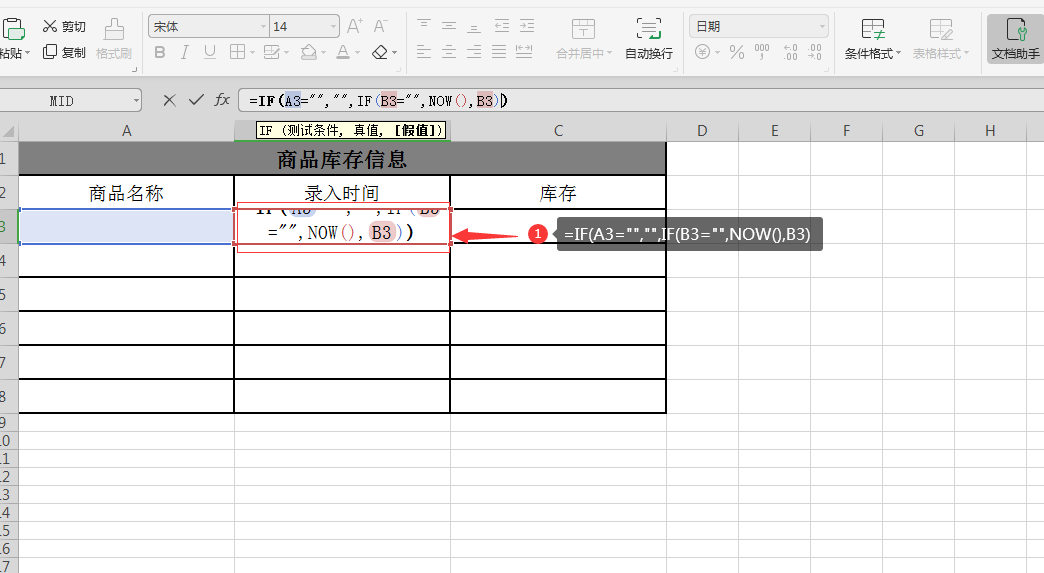This screenshot has height=573, width=1044.
Task: Click the 库存 header cell
Action: (x=558, y=193)
